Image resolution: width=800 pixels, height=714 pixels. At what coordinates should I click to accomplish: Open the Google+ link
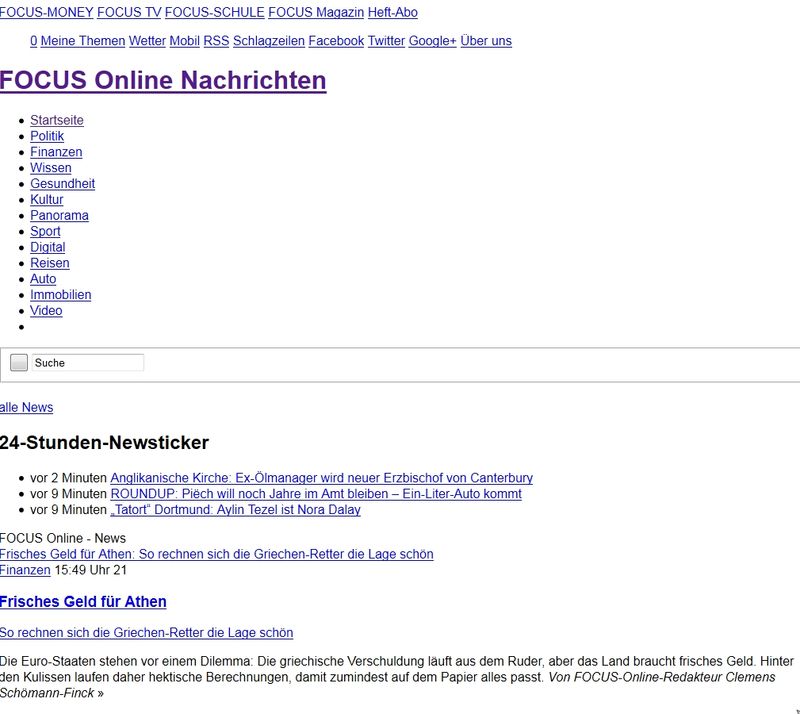[x=432, y=41]
